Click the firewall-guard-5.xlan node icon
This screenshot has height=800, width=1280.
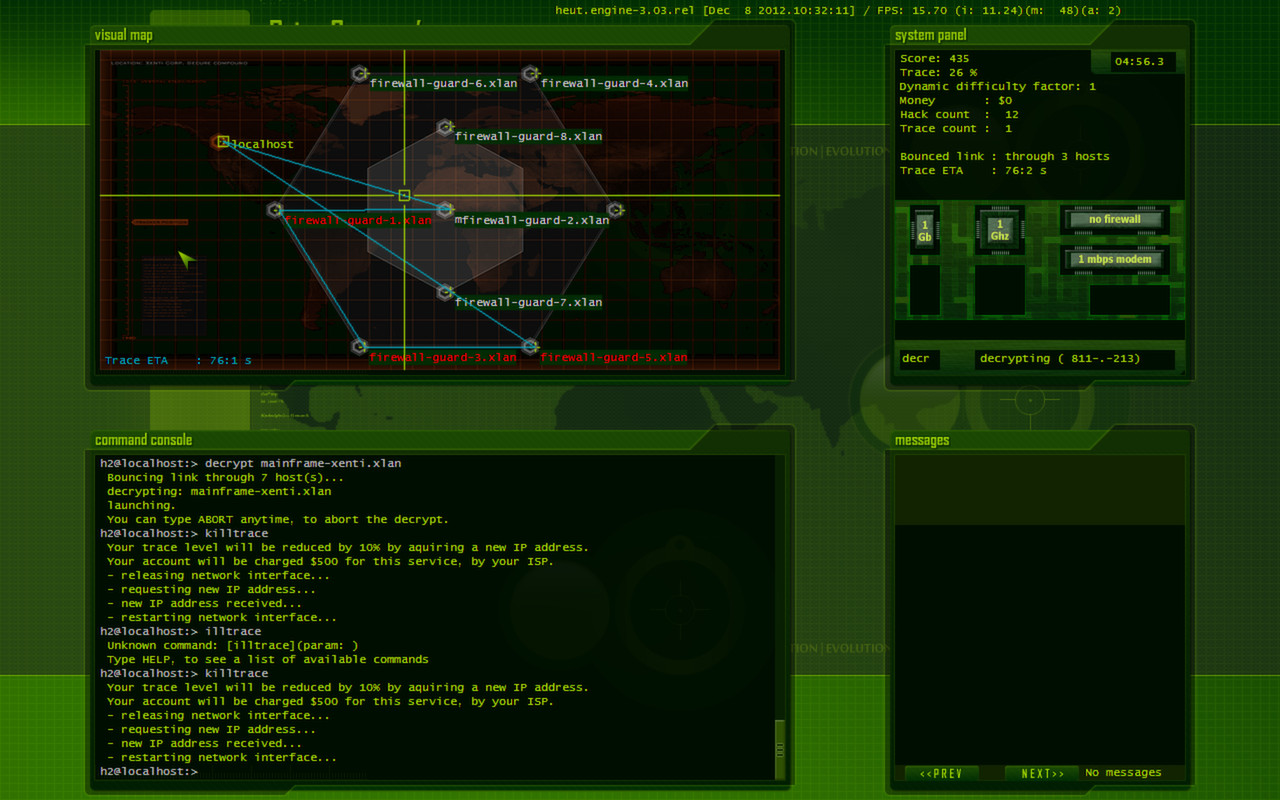[529, 347]
